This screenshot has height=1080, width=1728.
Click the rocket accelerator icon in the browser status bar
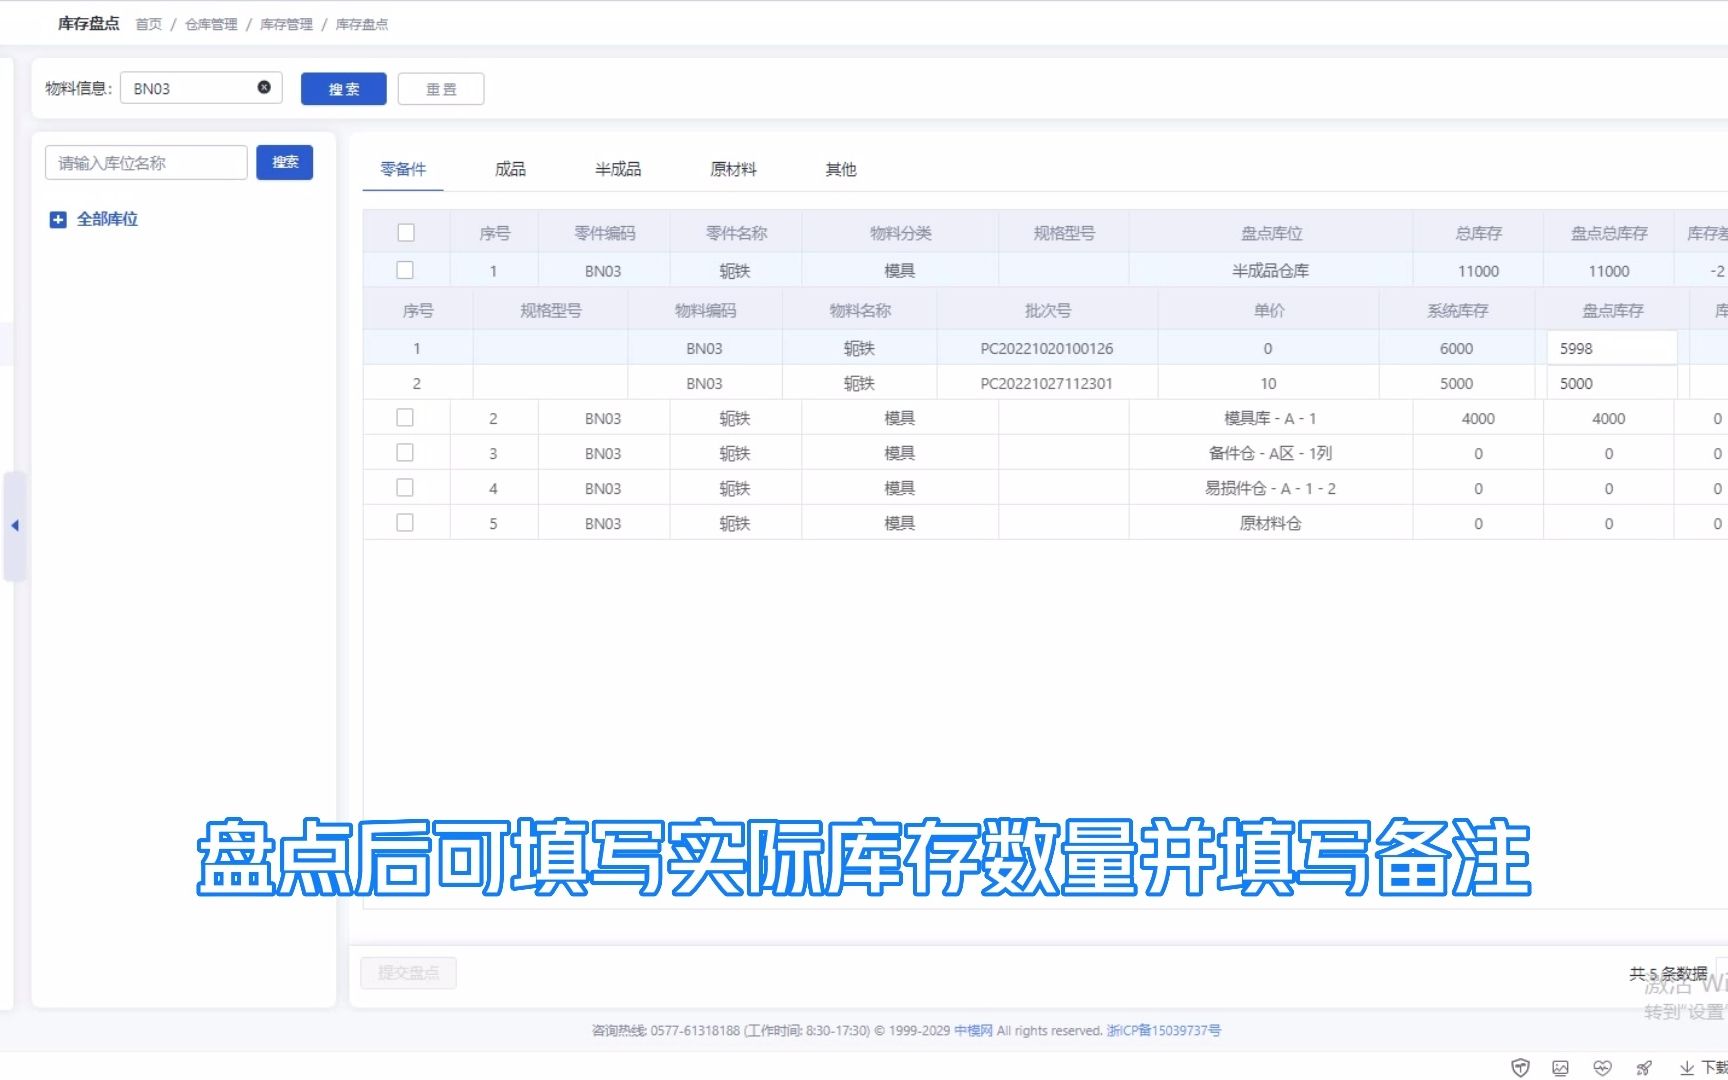coord(1644,1067)
